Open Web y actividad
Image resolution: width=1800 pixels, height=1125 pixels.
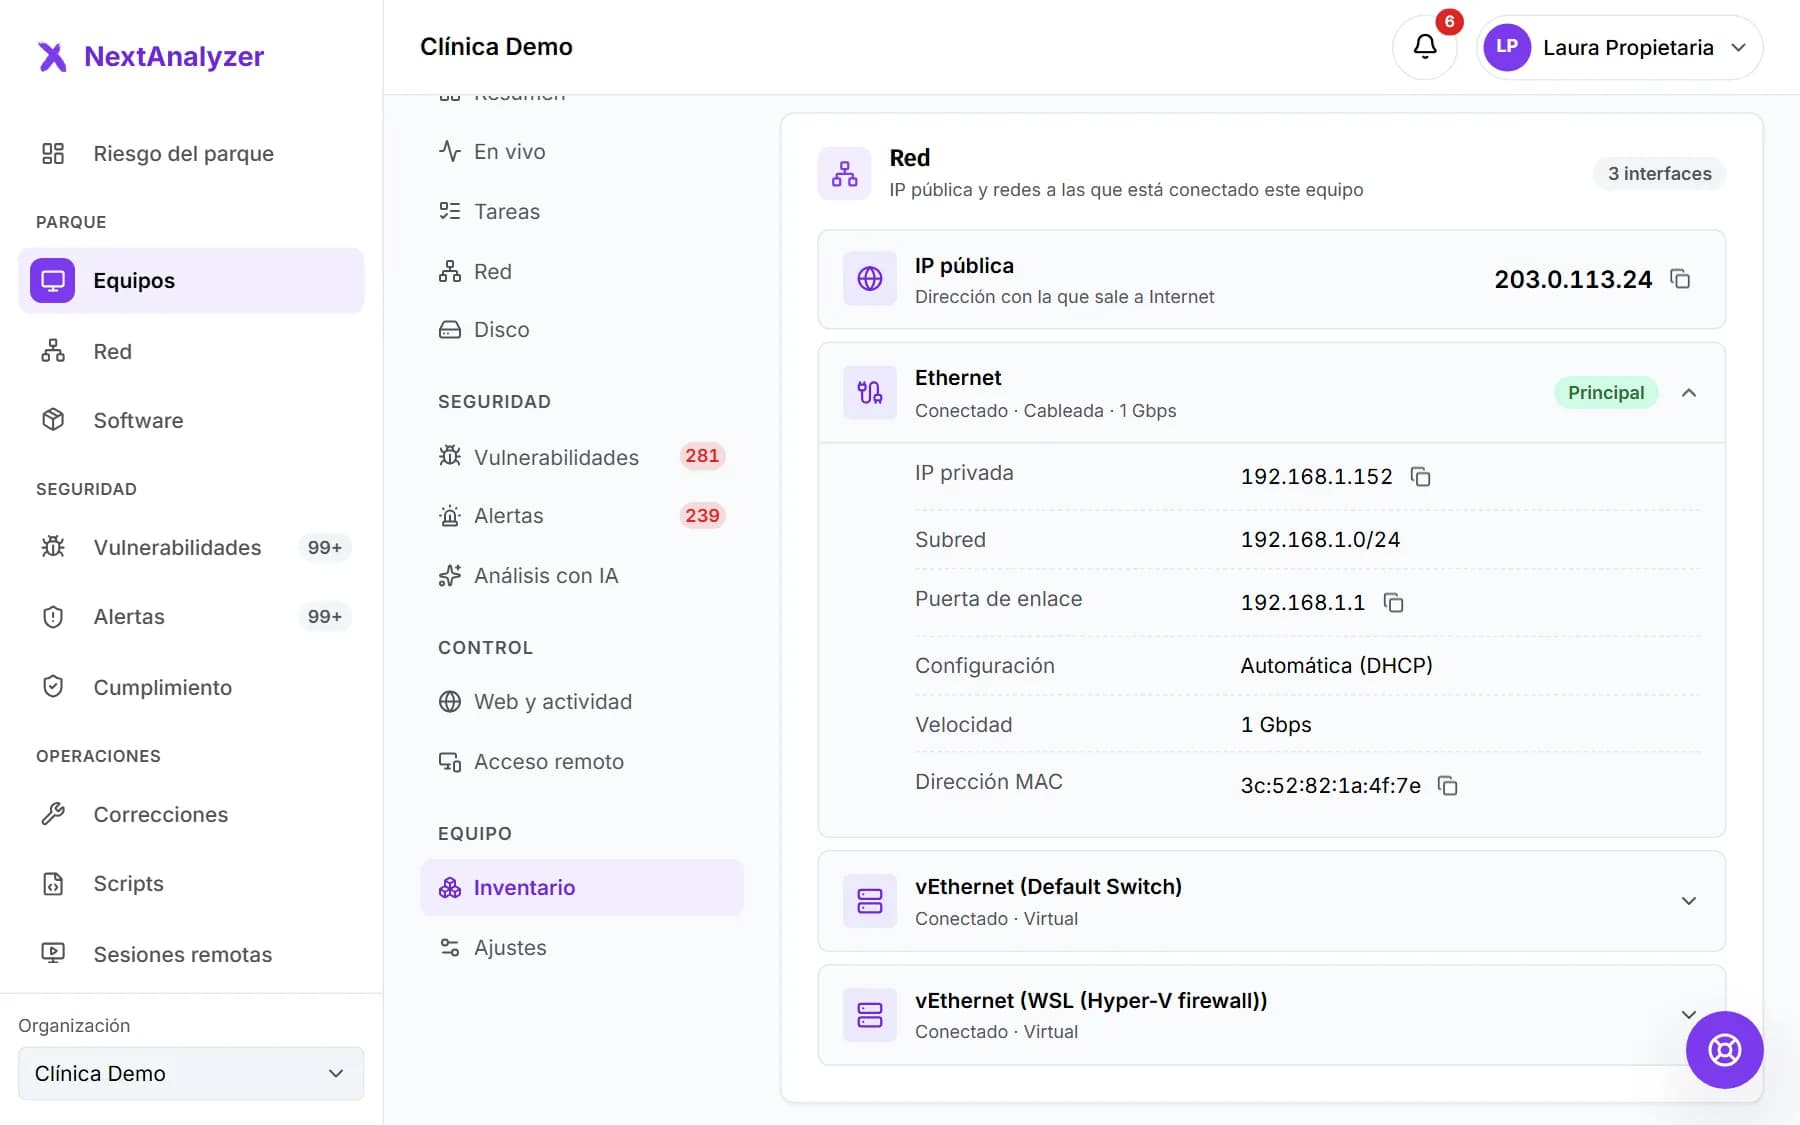[582, 701]
